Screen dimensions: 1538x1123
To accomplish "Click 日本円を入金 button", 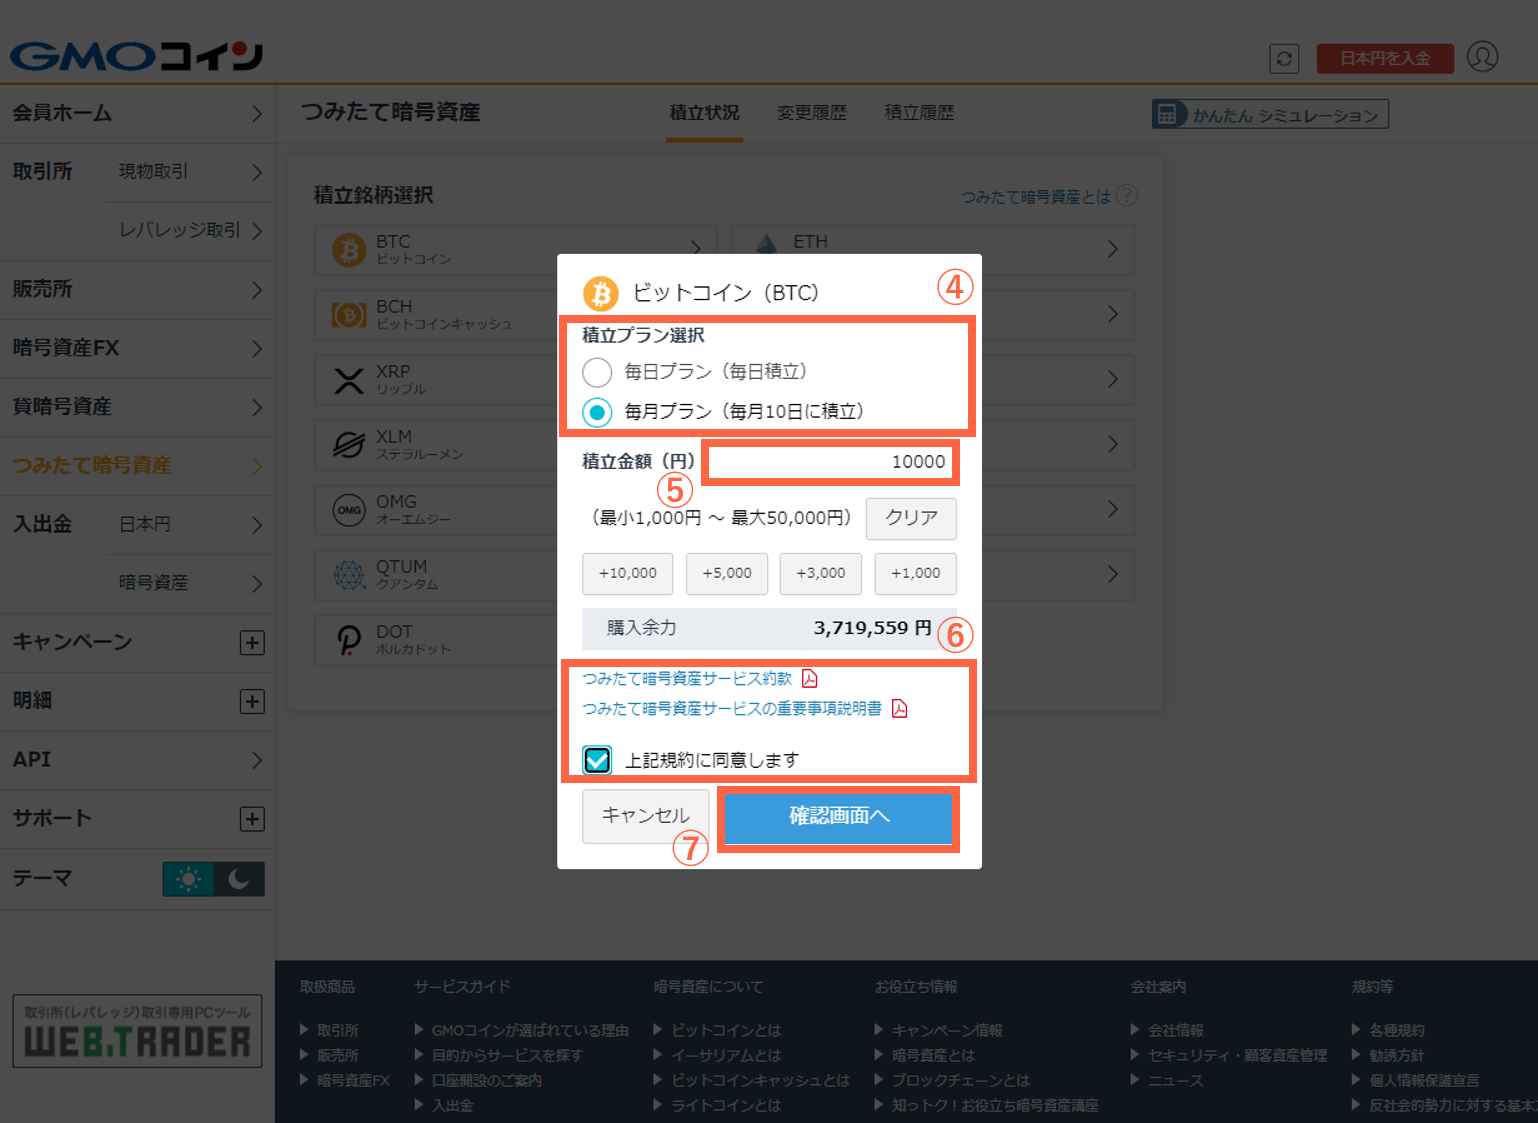I will (1385, 59).
